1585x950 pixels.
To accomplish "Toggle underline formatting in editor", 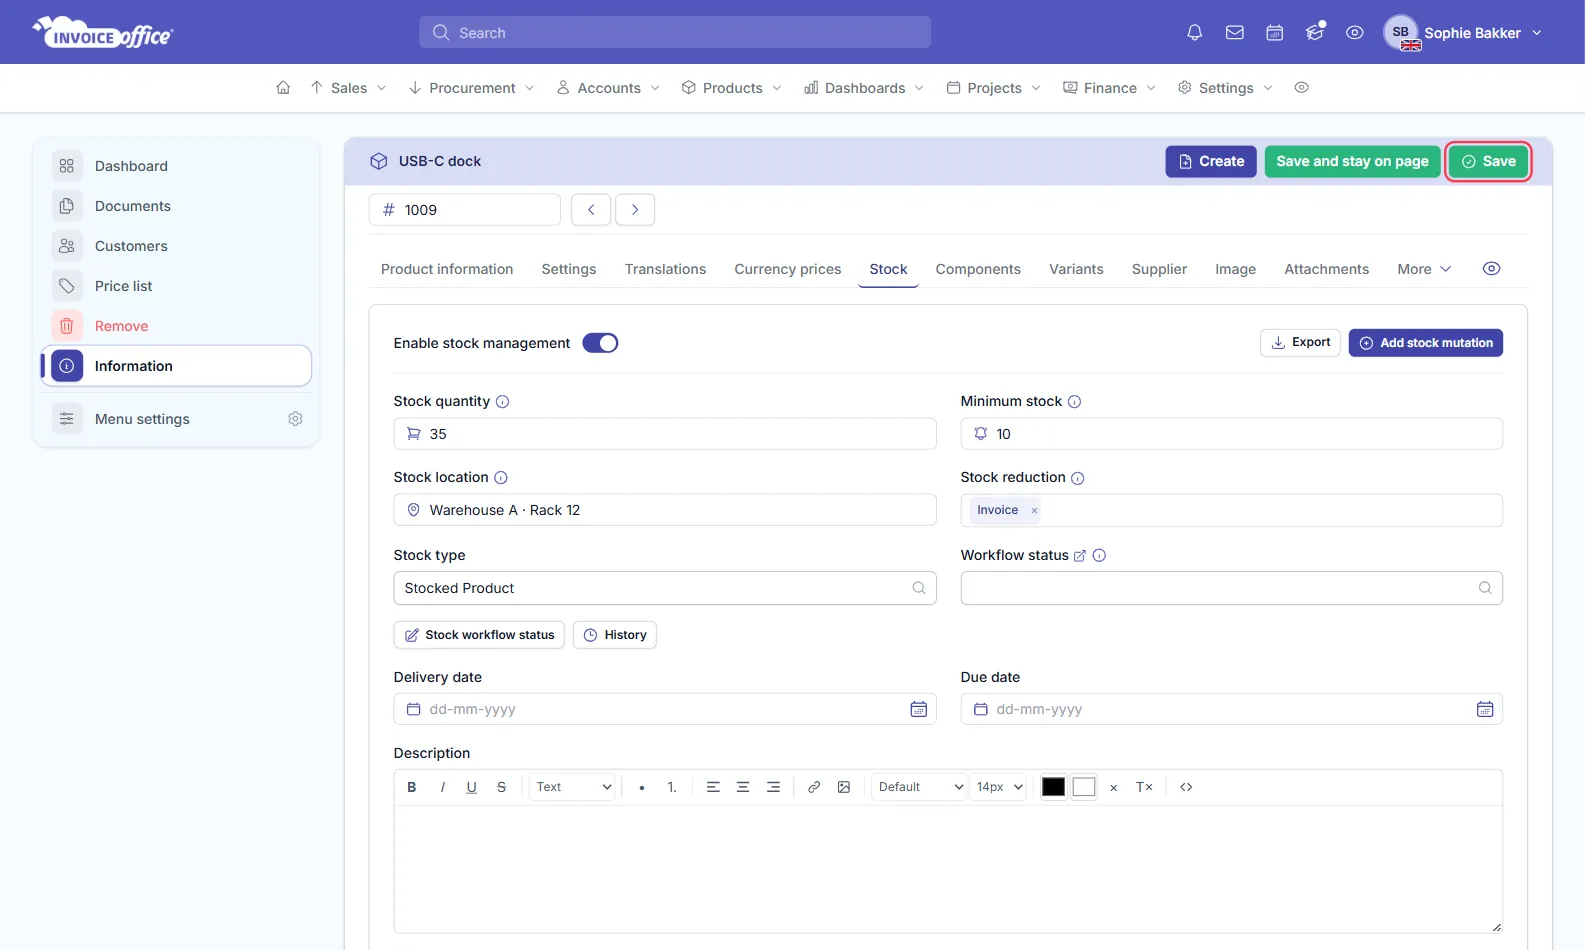I will coord(472,788).
